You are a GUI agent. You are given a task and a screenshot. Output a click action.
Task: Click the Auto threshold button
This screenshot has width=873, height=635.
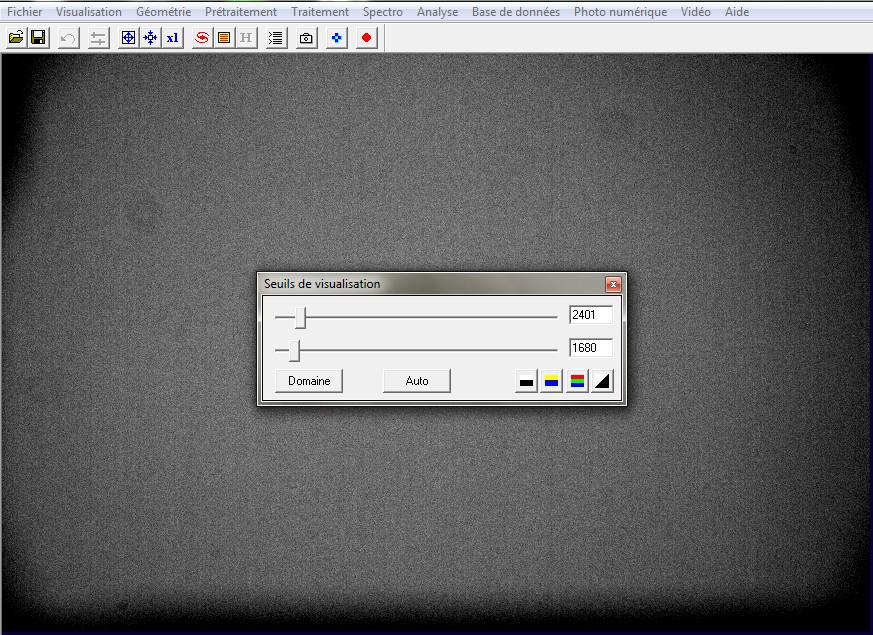click(416, 381)
